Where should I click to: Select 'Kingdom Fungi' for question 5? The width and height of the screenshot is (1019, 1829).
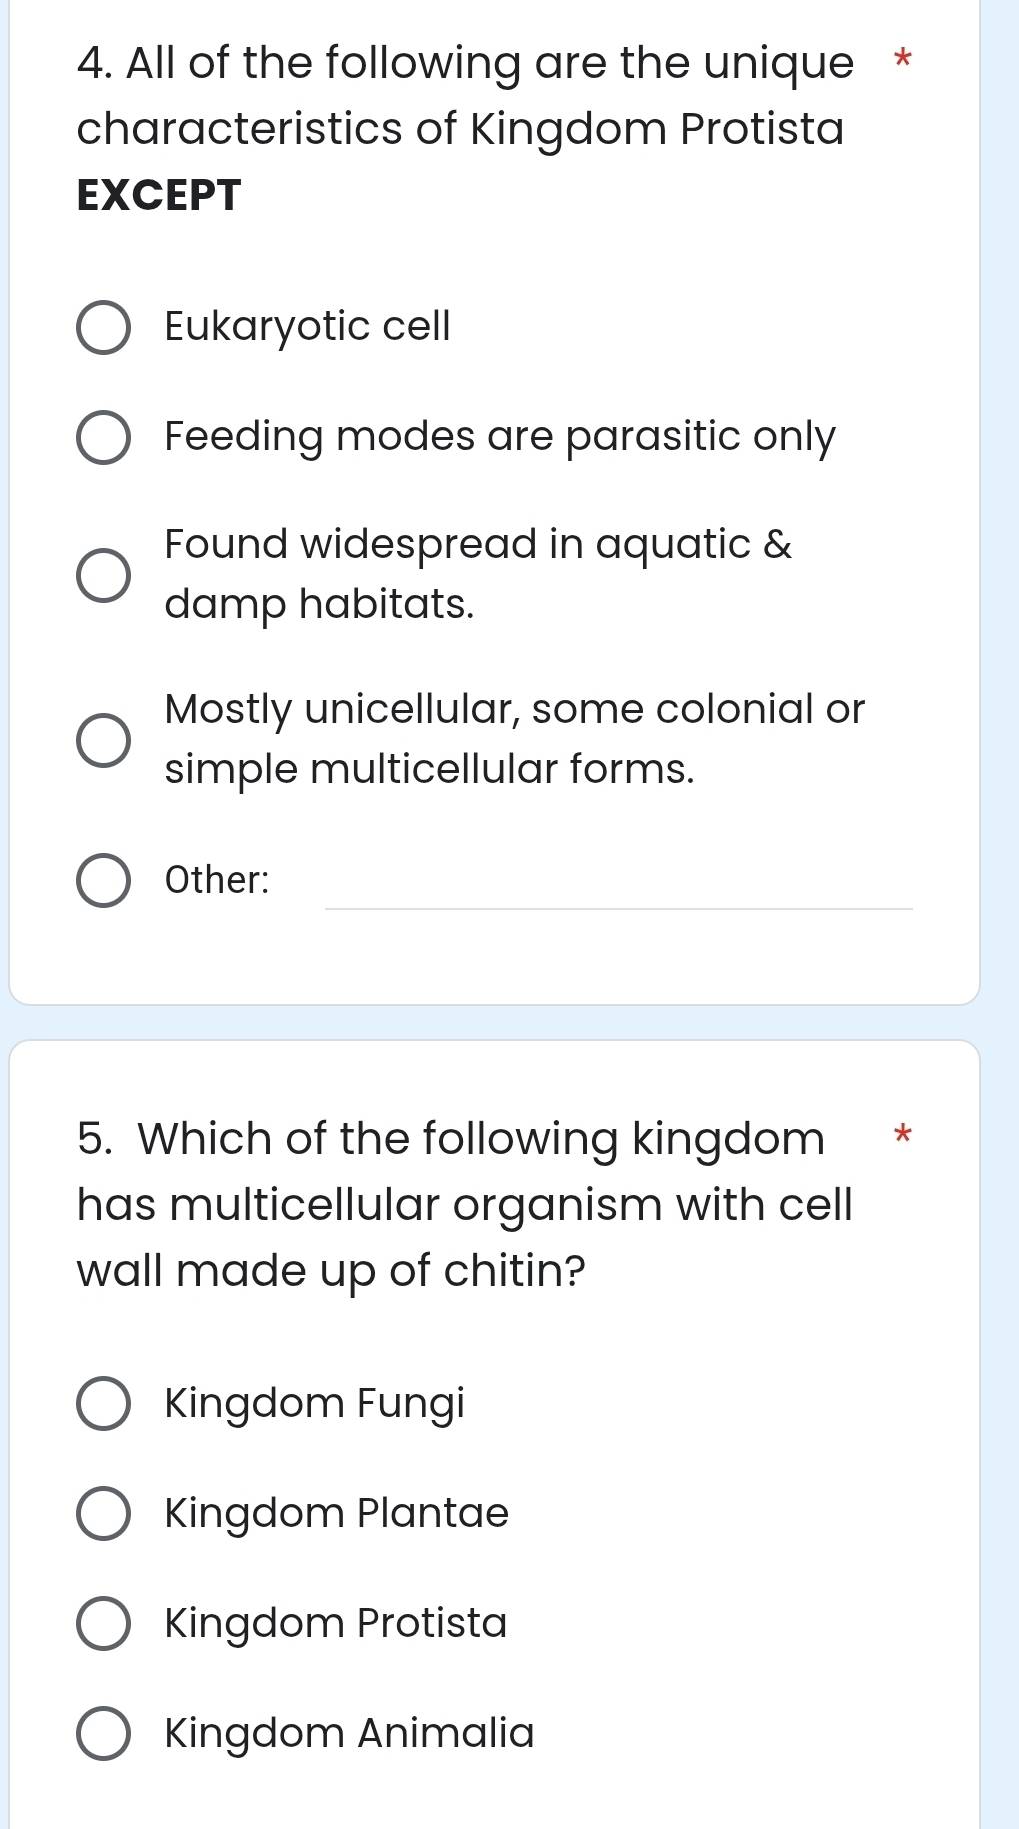tap(103, 1401)
